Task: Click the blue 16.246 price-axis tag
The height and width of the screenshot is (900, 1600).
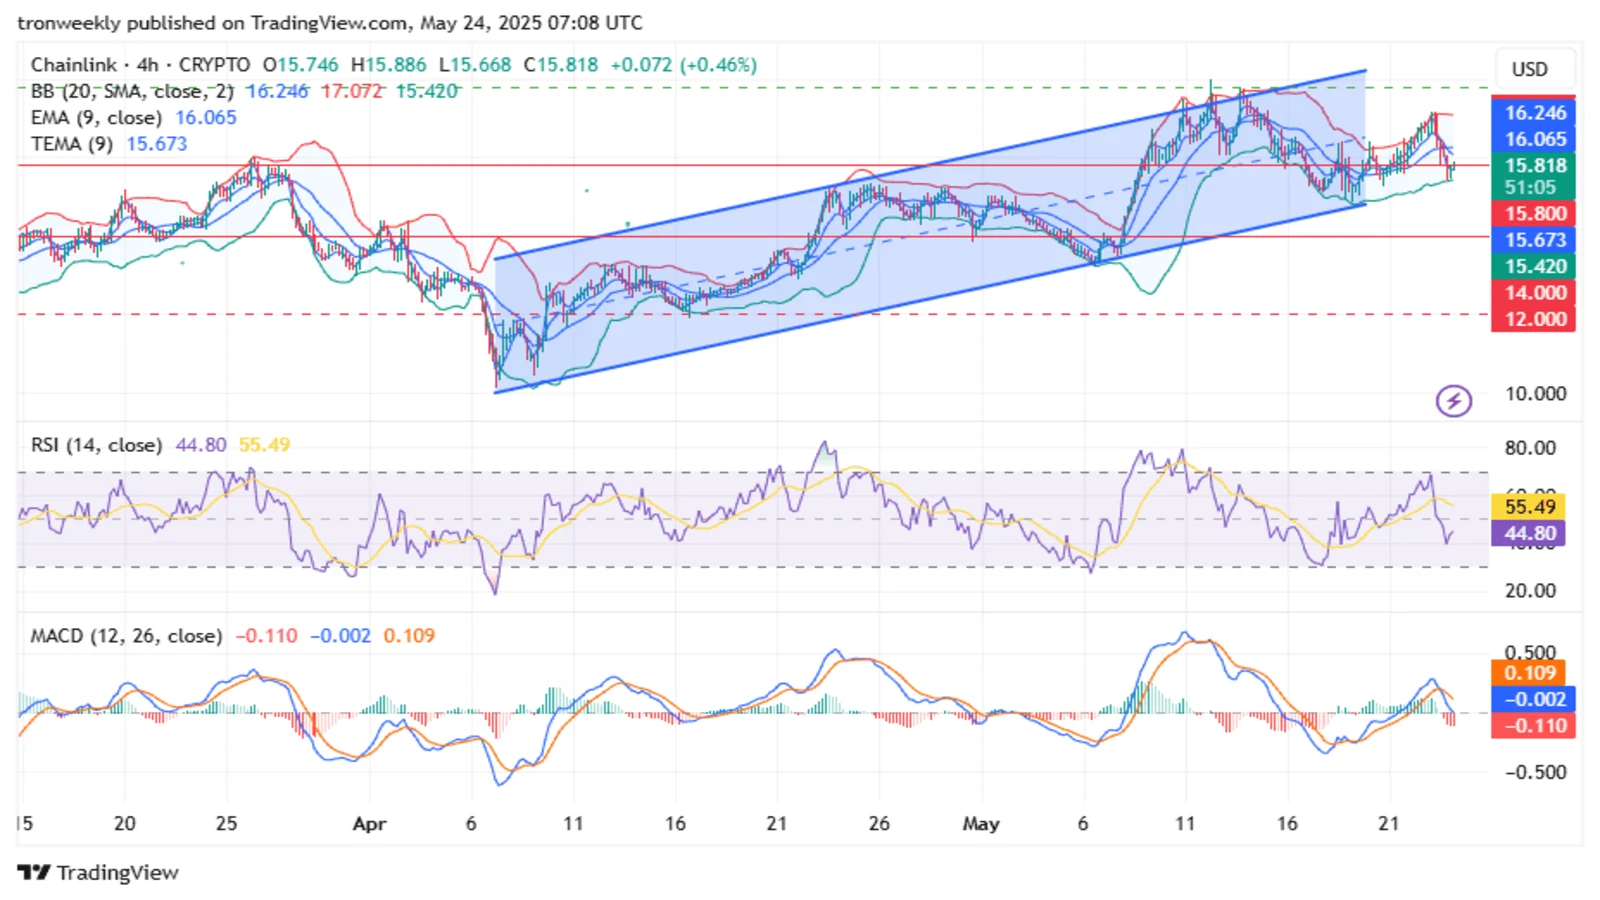Action: click(x=1533, y=113)
